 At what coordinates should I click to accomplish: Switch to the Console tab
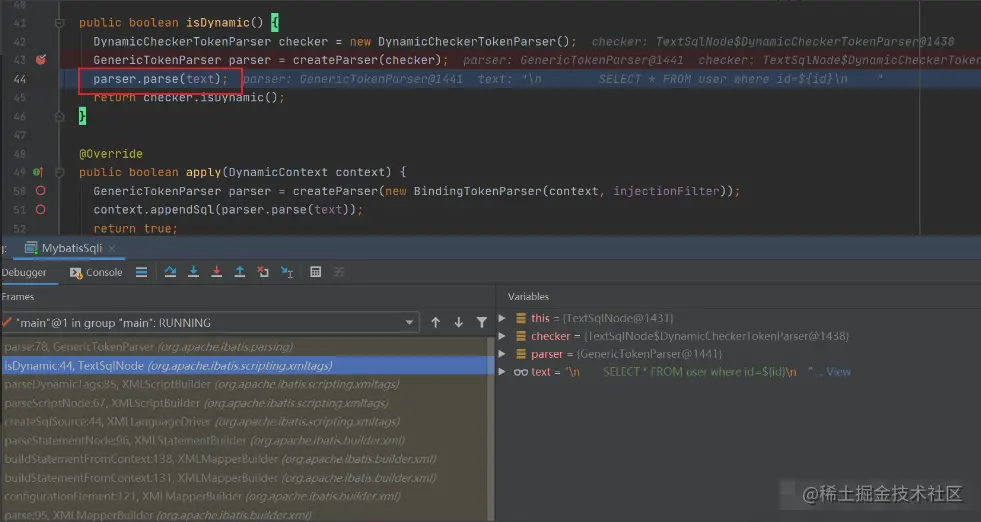96,272
